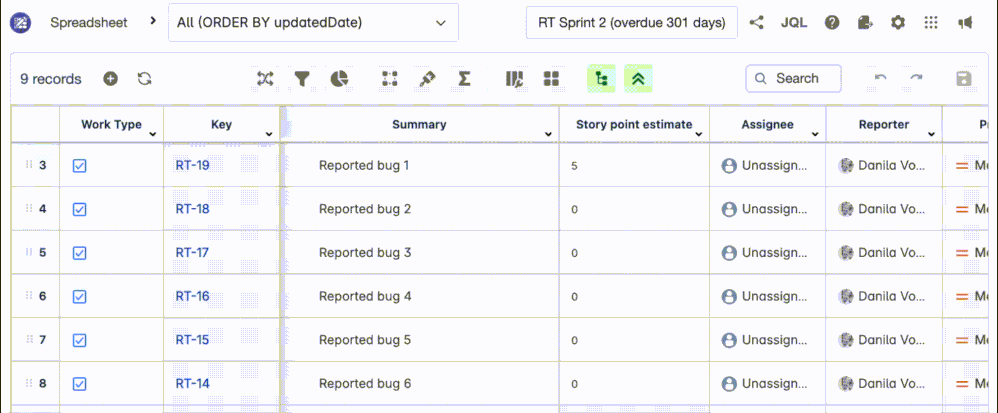Viewport: 998px width, 413px height.
Task: Open the sigma sum icon
Action: (x=465, y=79)
